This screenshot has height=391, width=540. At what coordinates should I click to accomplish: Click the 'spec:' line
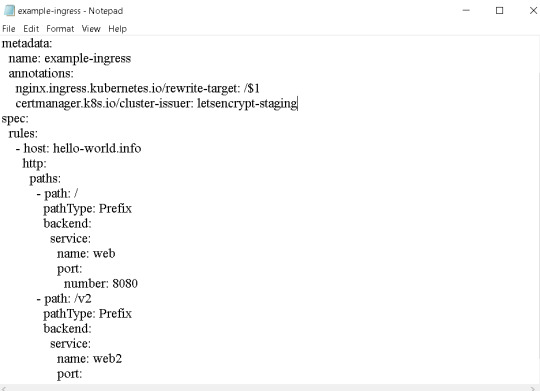(15, 119)
